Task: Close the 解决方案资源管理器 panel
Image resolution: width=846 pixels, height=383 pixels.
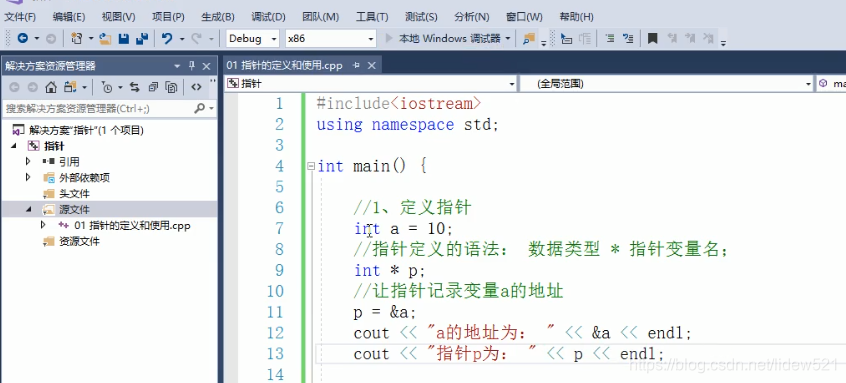Action: [206, 66]
